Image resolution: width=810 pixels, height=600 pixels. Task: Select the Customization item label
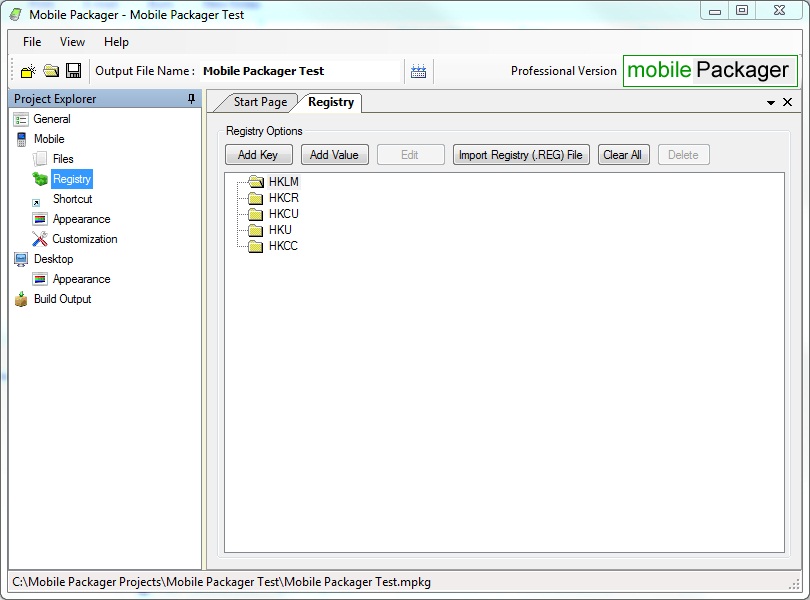click(85, 239)
